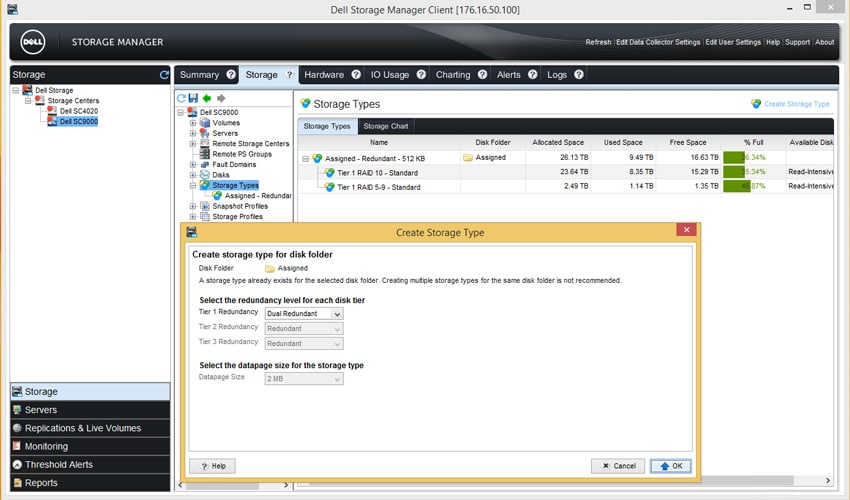The image size is (850, 500).
Task: Switch to the Logs tab
Action: [557, 75]
